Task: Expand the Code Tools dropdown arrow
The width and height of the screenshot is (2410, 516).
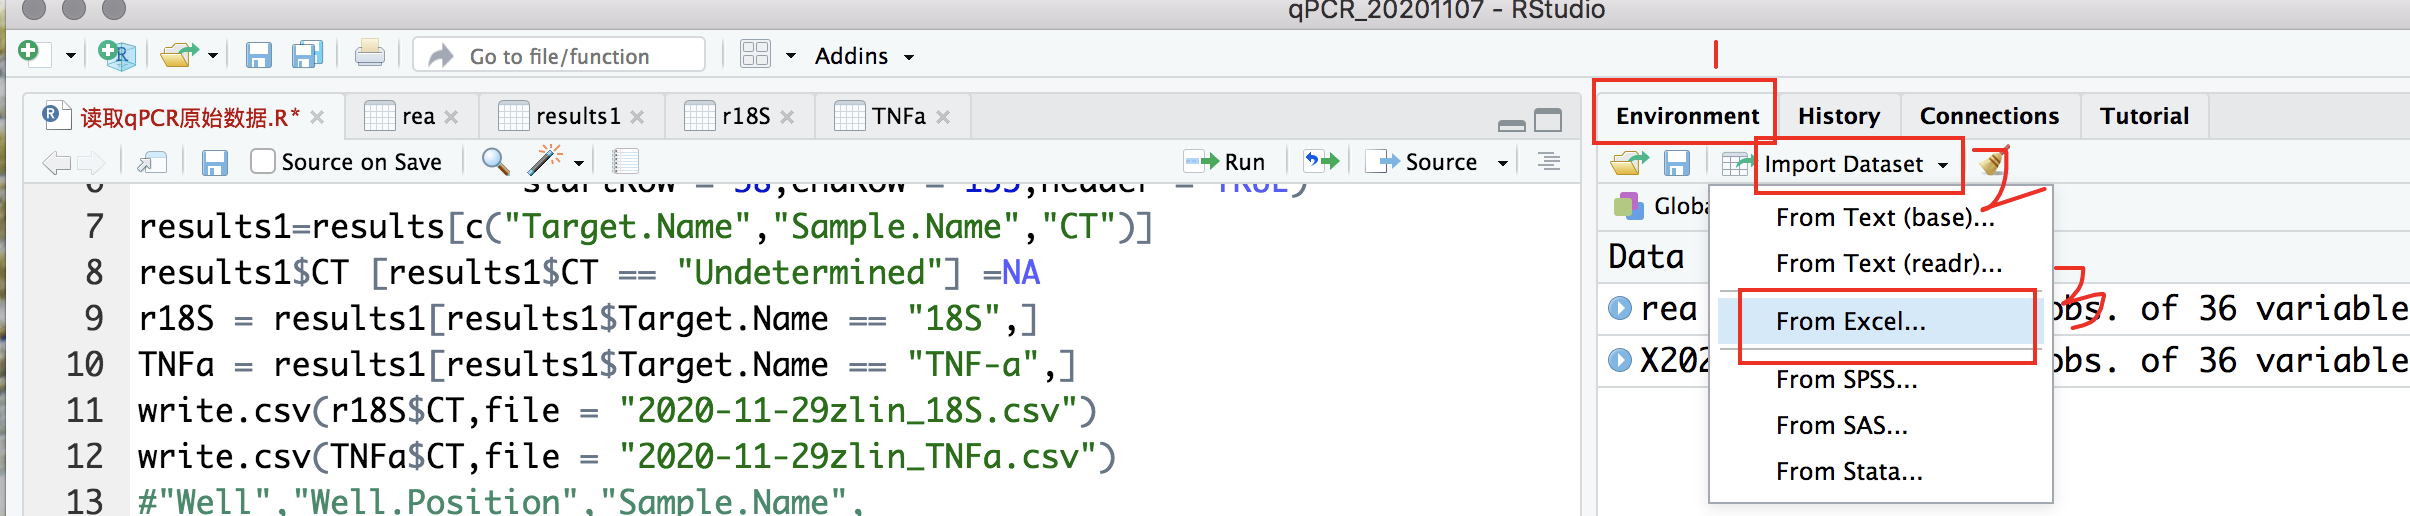Action: 579,163
